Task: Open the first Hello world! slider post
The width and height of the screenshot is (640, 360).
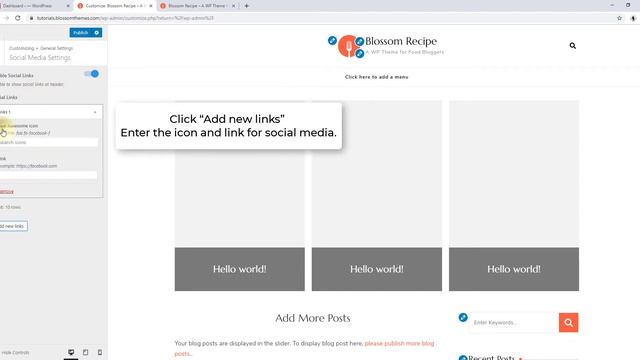Action: [x=240, y=269]
